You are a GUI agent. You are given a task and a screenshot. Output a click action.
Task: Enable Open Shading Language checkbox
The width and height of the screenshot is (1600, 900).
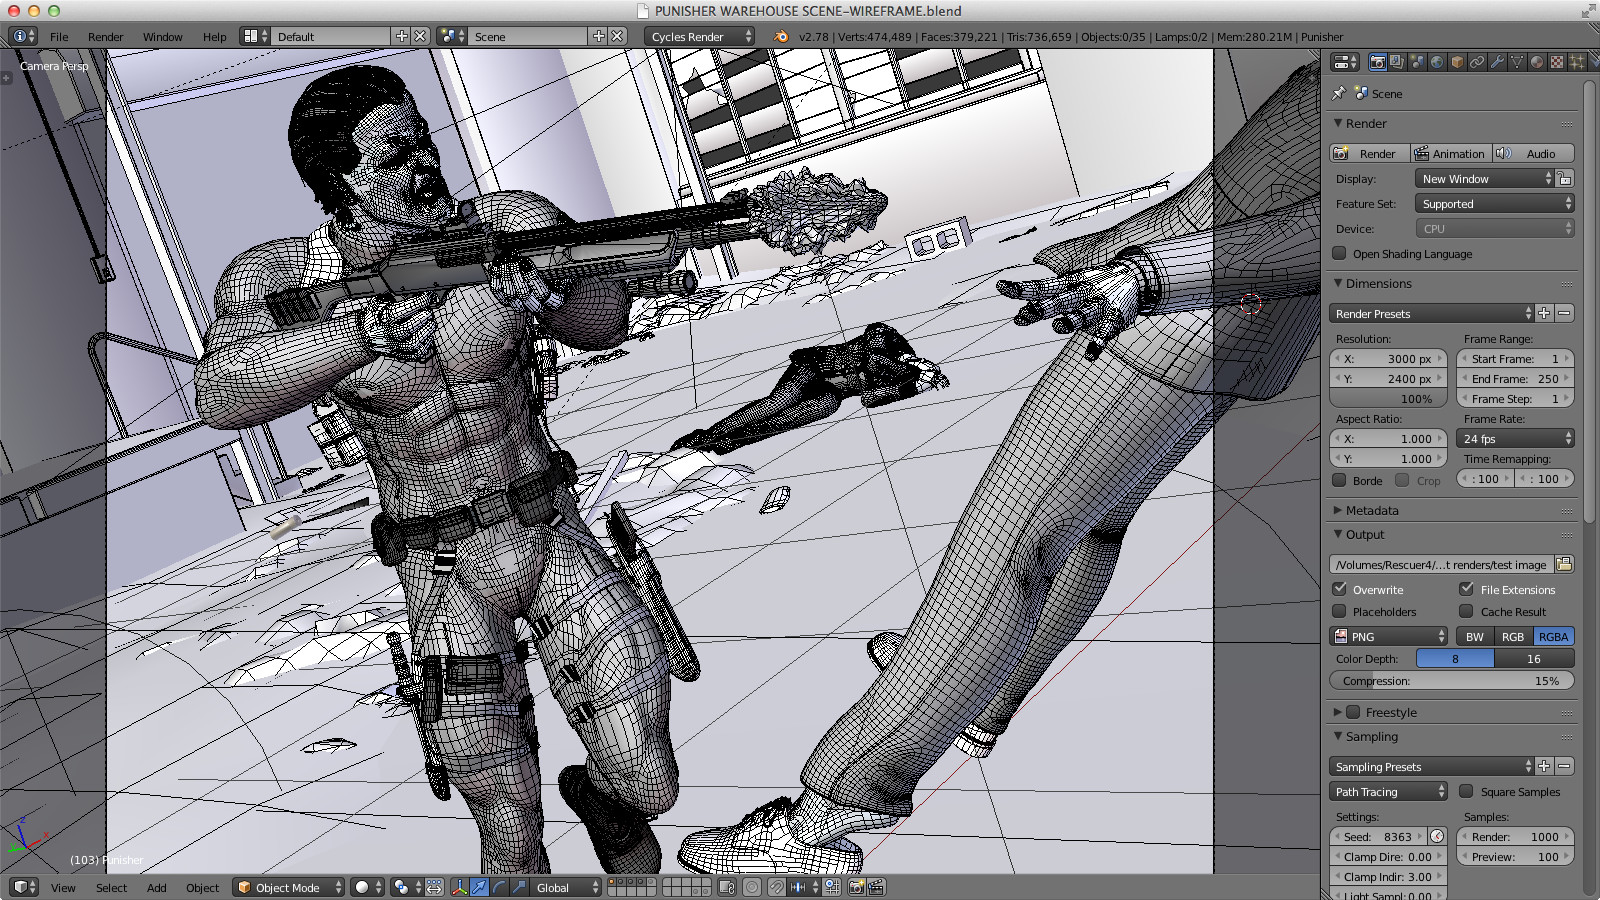point(1340,253)
